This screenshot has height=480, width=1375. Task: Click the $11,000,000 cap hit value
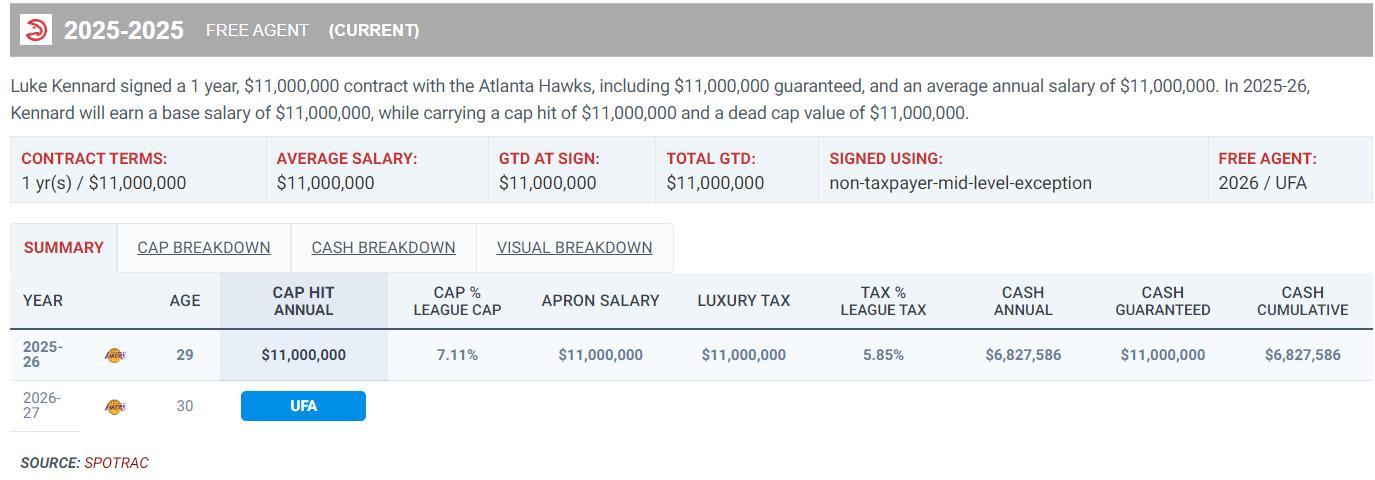pyautogui.click(x=303, y=355)
